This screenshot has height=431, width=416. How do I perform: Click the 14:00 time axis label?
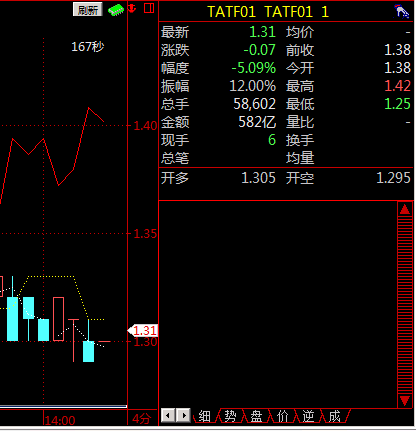(x=60, y=421)
